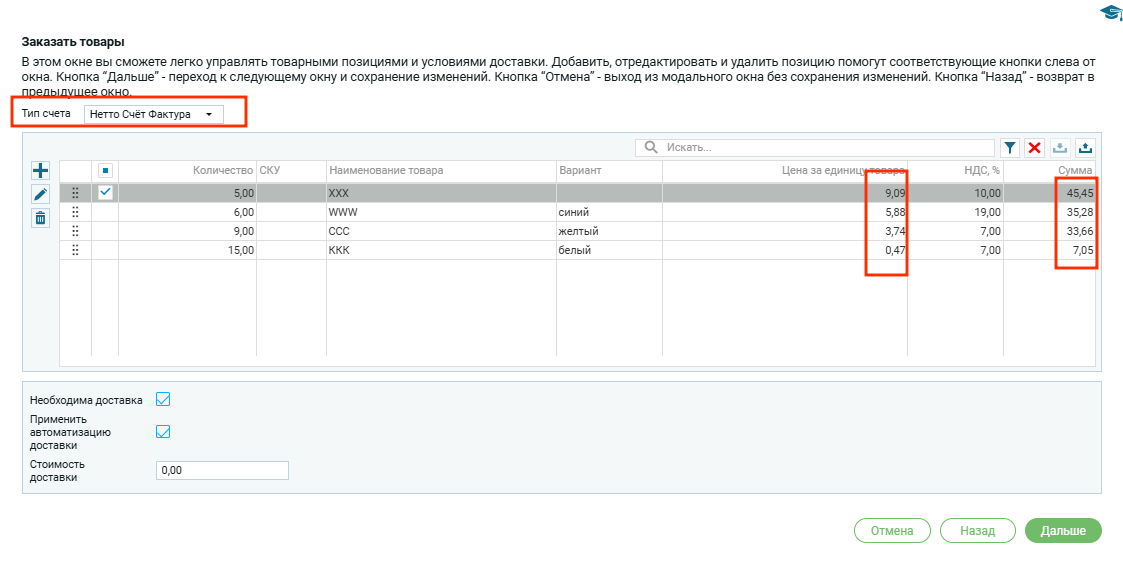Click the 'Стоимость доставки' input field
This screenshot has height=563, width=1123.
pos(222,471)
